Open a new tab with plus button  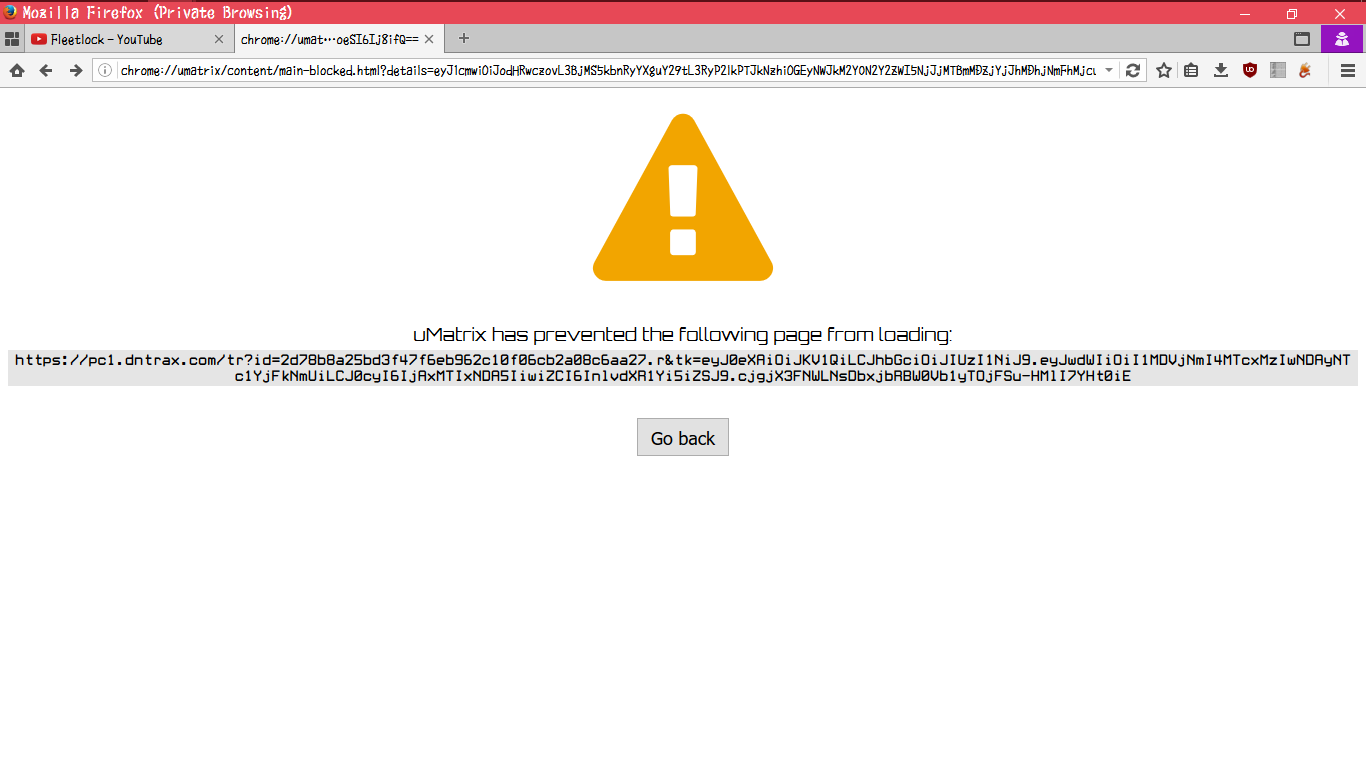(463, 39)
